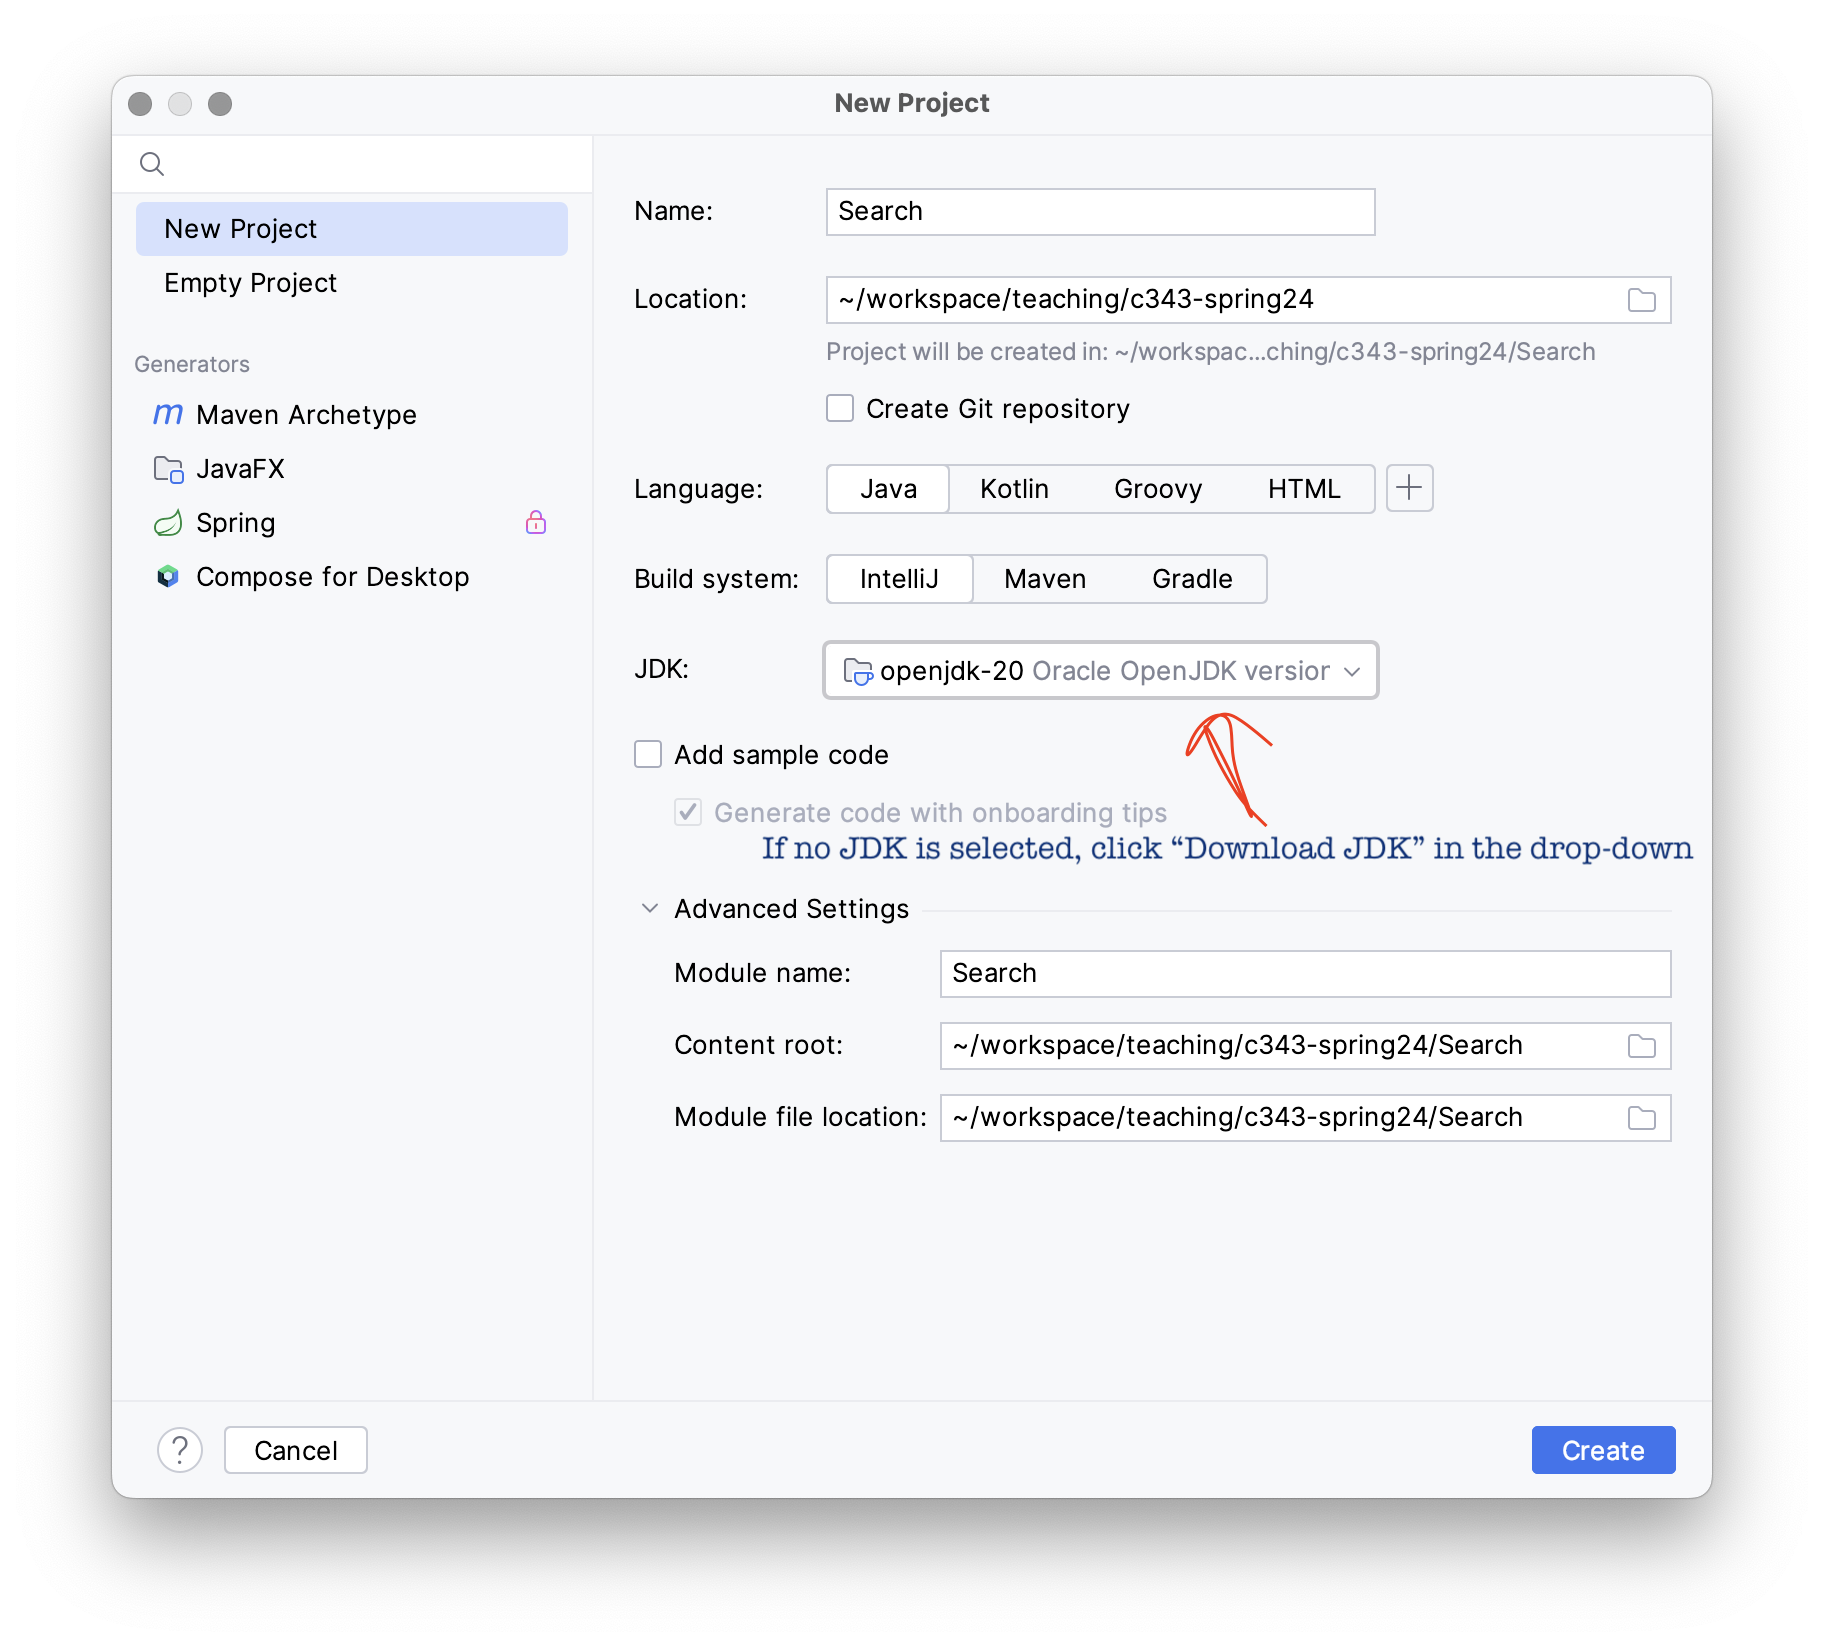The height and width of the screenshot is (1646, 1824).
Task: Cancel the New Project dialog
Action: pyautogui.click(x=296, y=1450)
